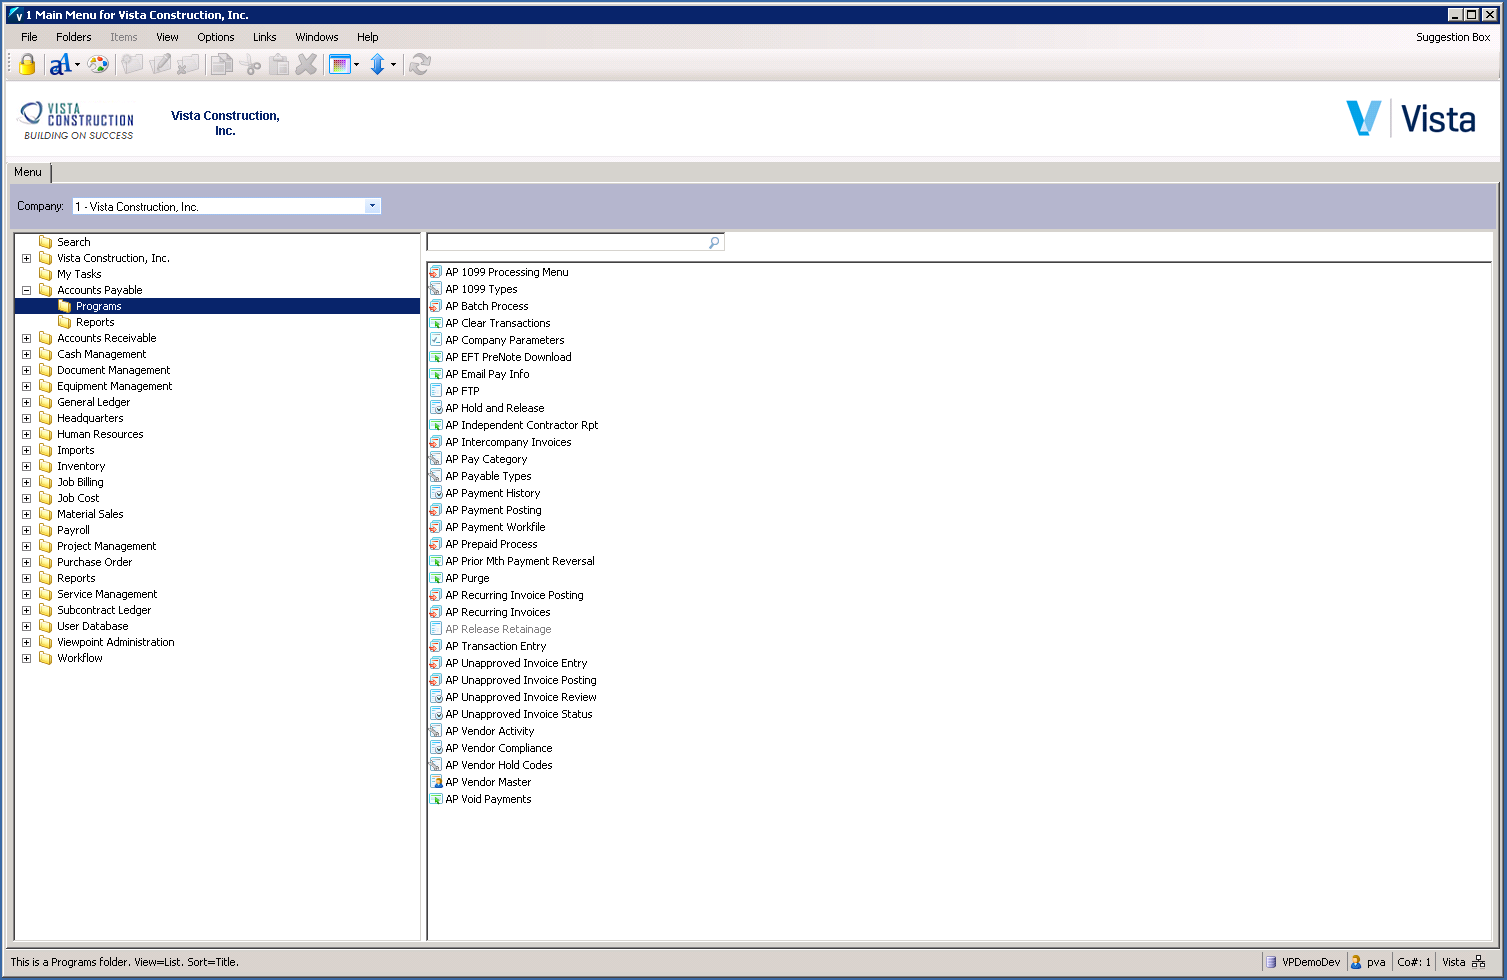The image size is (1507, 980).
Task: Expand the Accounts Receivable node
Action: (27, 338)
